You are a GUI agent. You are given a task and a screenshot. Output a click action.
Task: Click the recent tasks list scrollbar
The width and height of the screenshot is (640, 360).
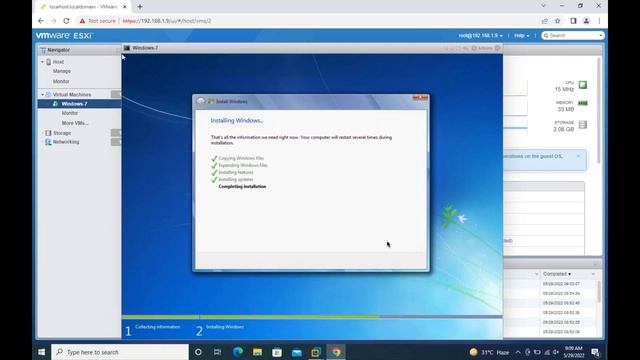pyautogui.click(x=599, y=292)
